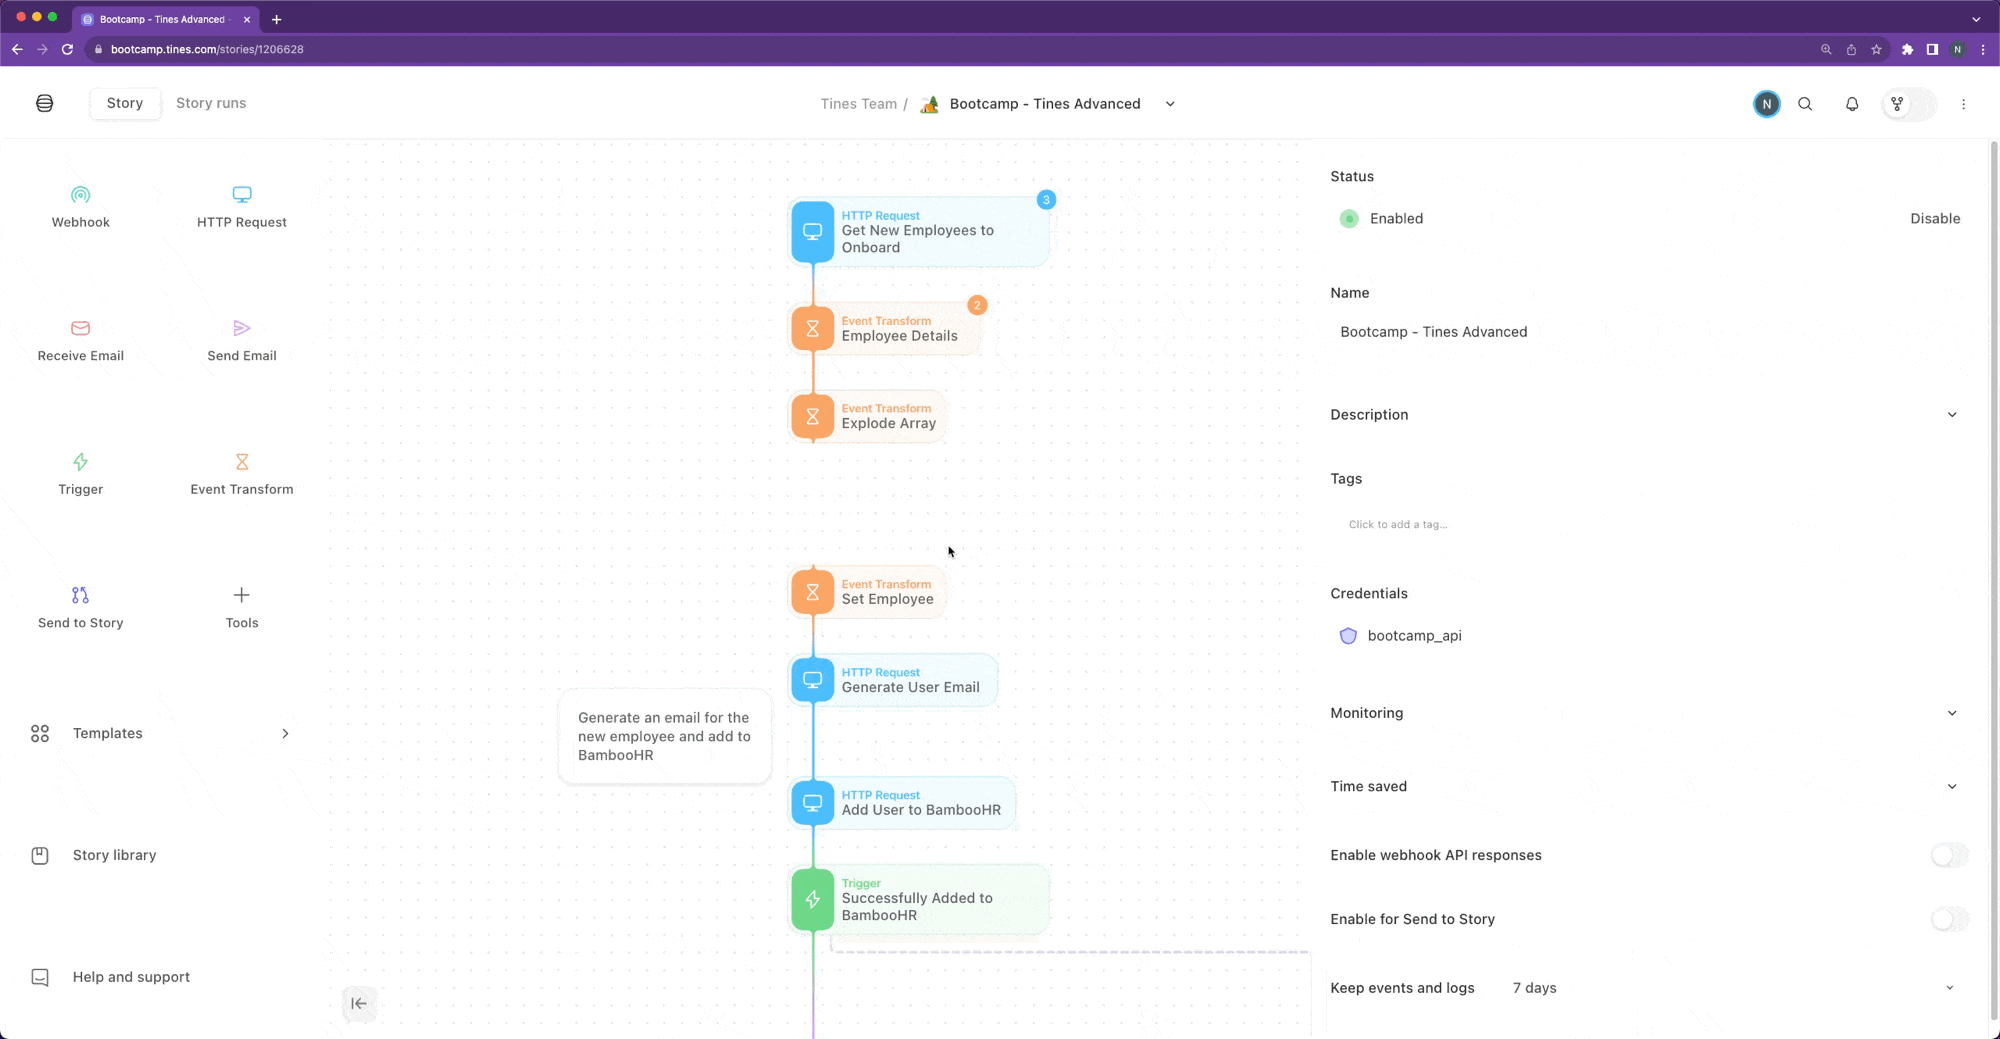The height and width of the screenshot is (1039, 2000).
Task: Click the change control branch icon
Action: (1897, 104)
